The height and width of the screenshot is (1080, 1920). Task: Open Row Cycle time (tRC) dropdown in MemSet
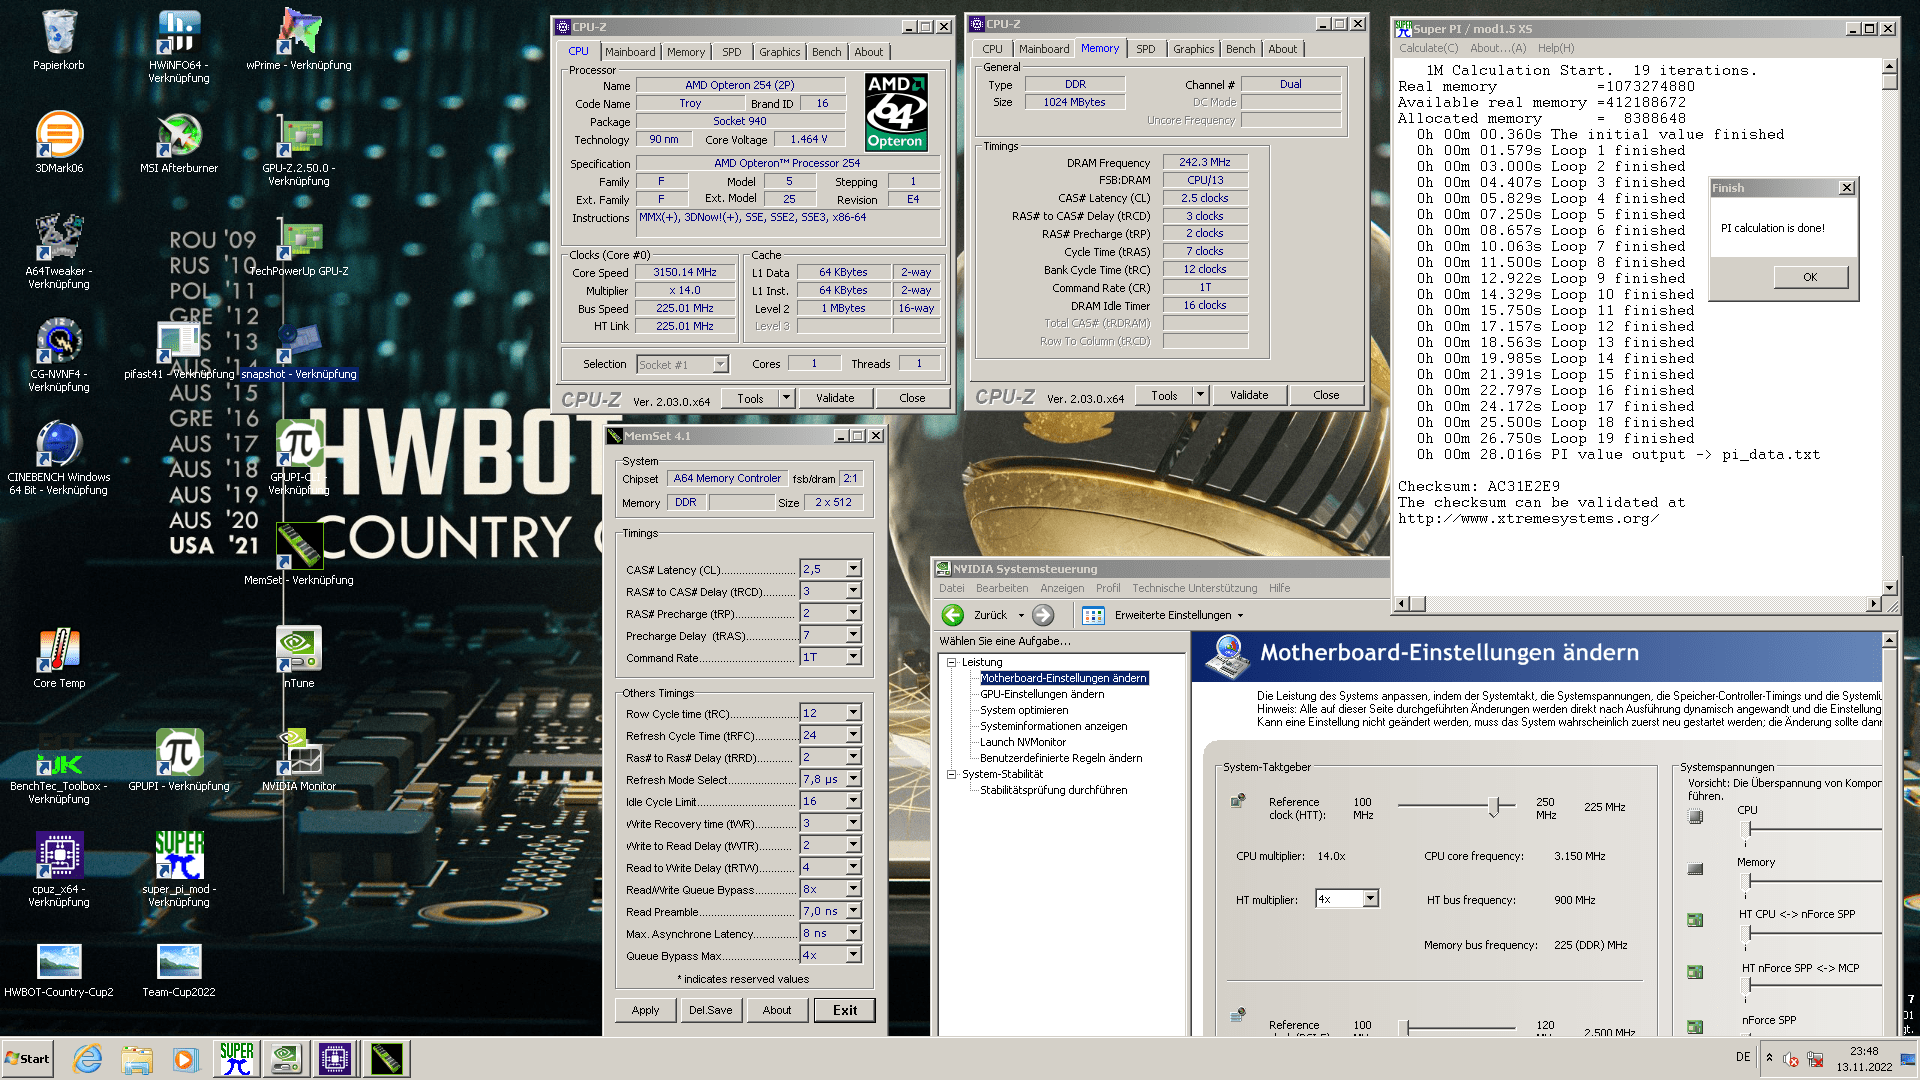coord(853,713)
